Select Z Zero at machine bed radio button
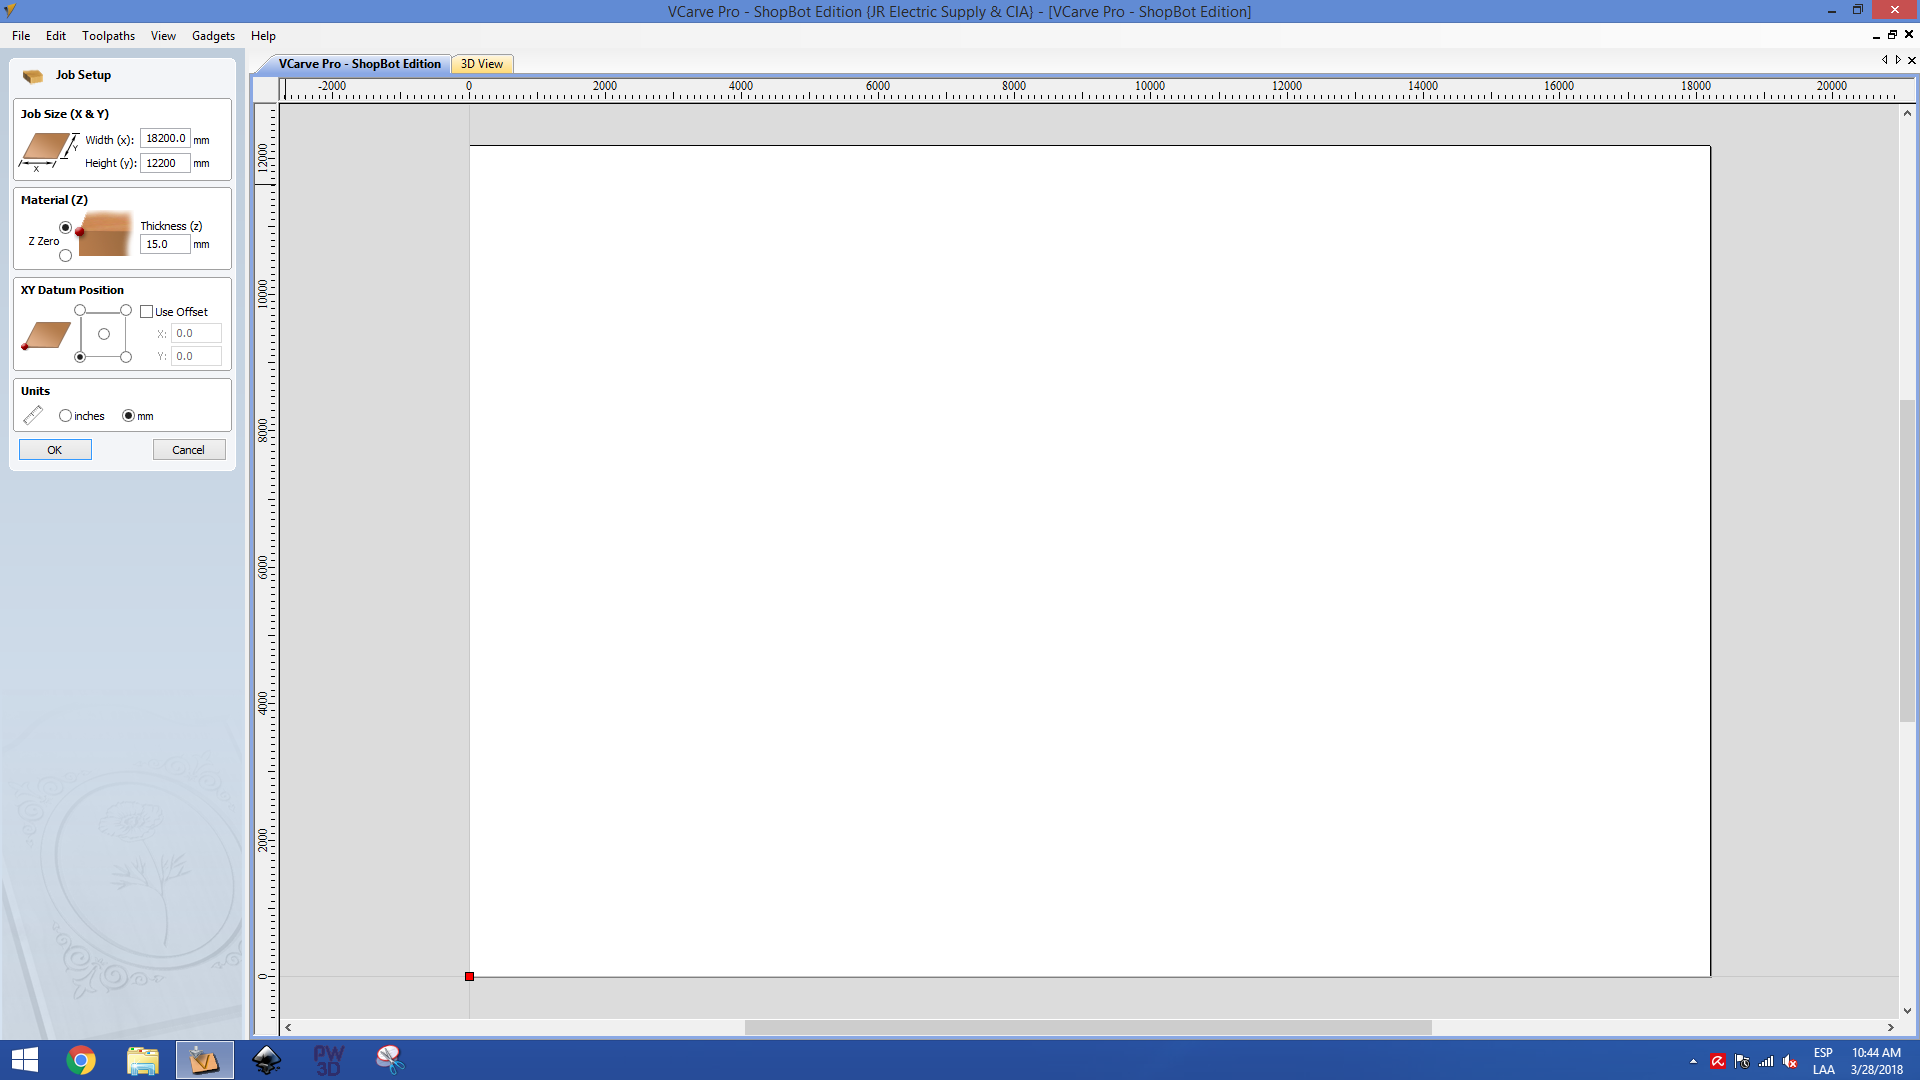1920x1080 pixels. coord(66,255)
